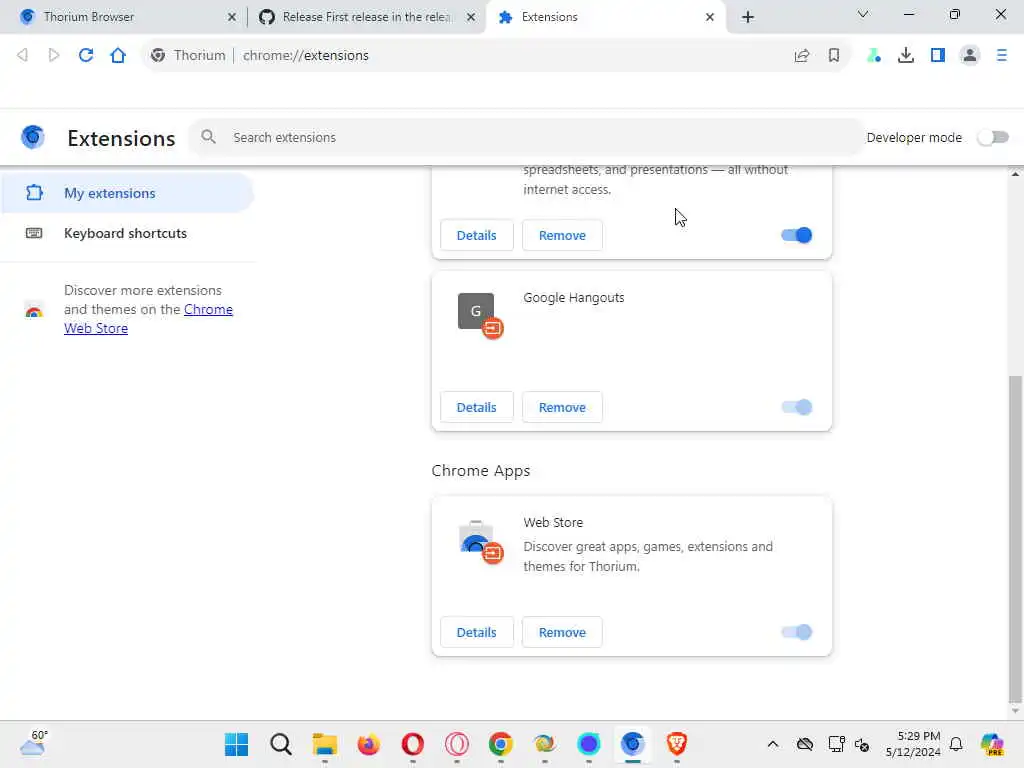Click the browser Forward arrow

(54, 56)
